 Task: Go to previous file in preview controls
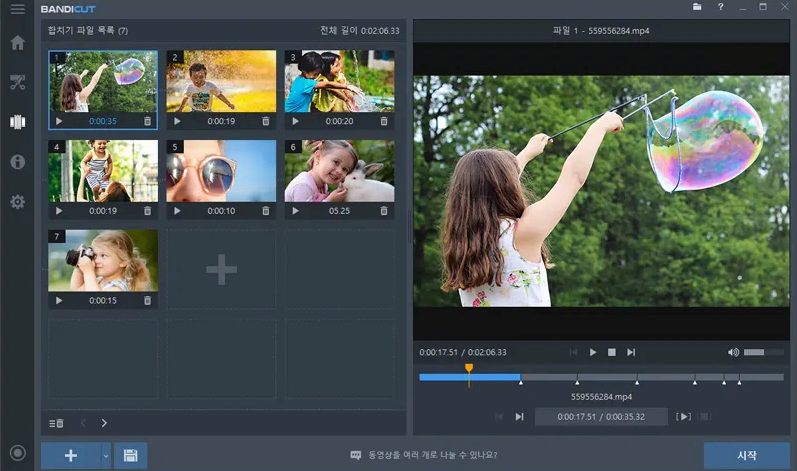(573, 352)
